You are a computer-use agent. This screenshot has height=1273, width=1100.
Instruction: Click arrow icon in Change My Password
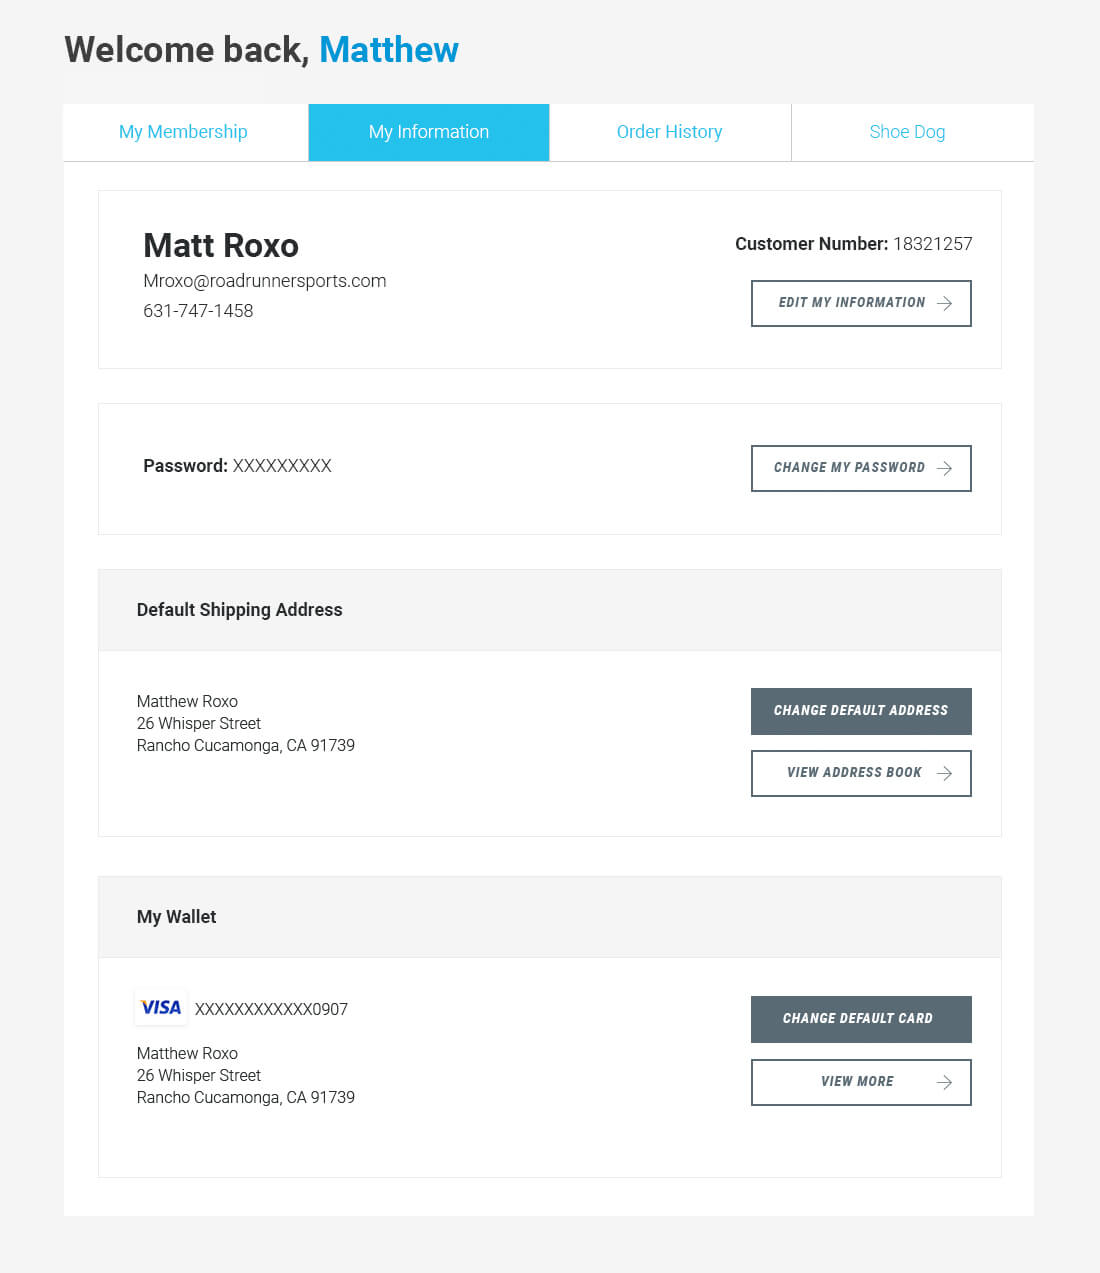(944, 468)
